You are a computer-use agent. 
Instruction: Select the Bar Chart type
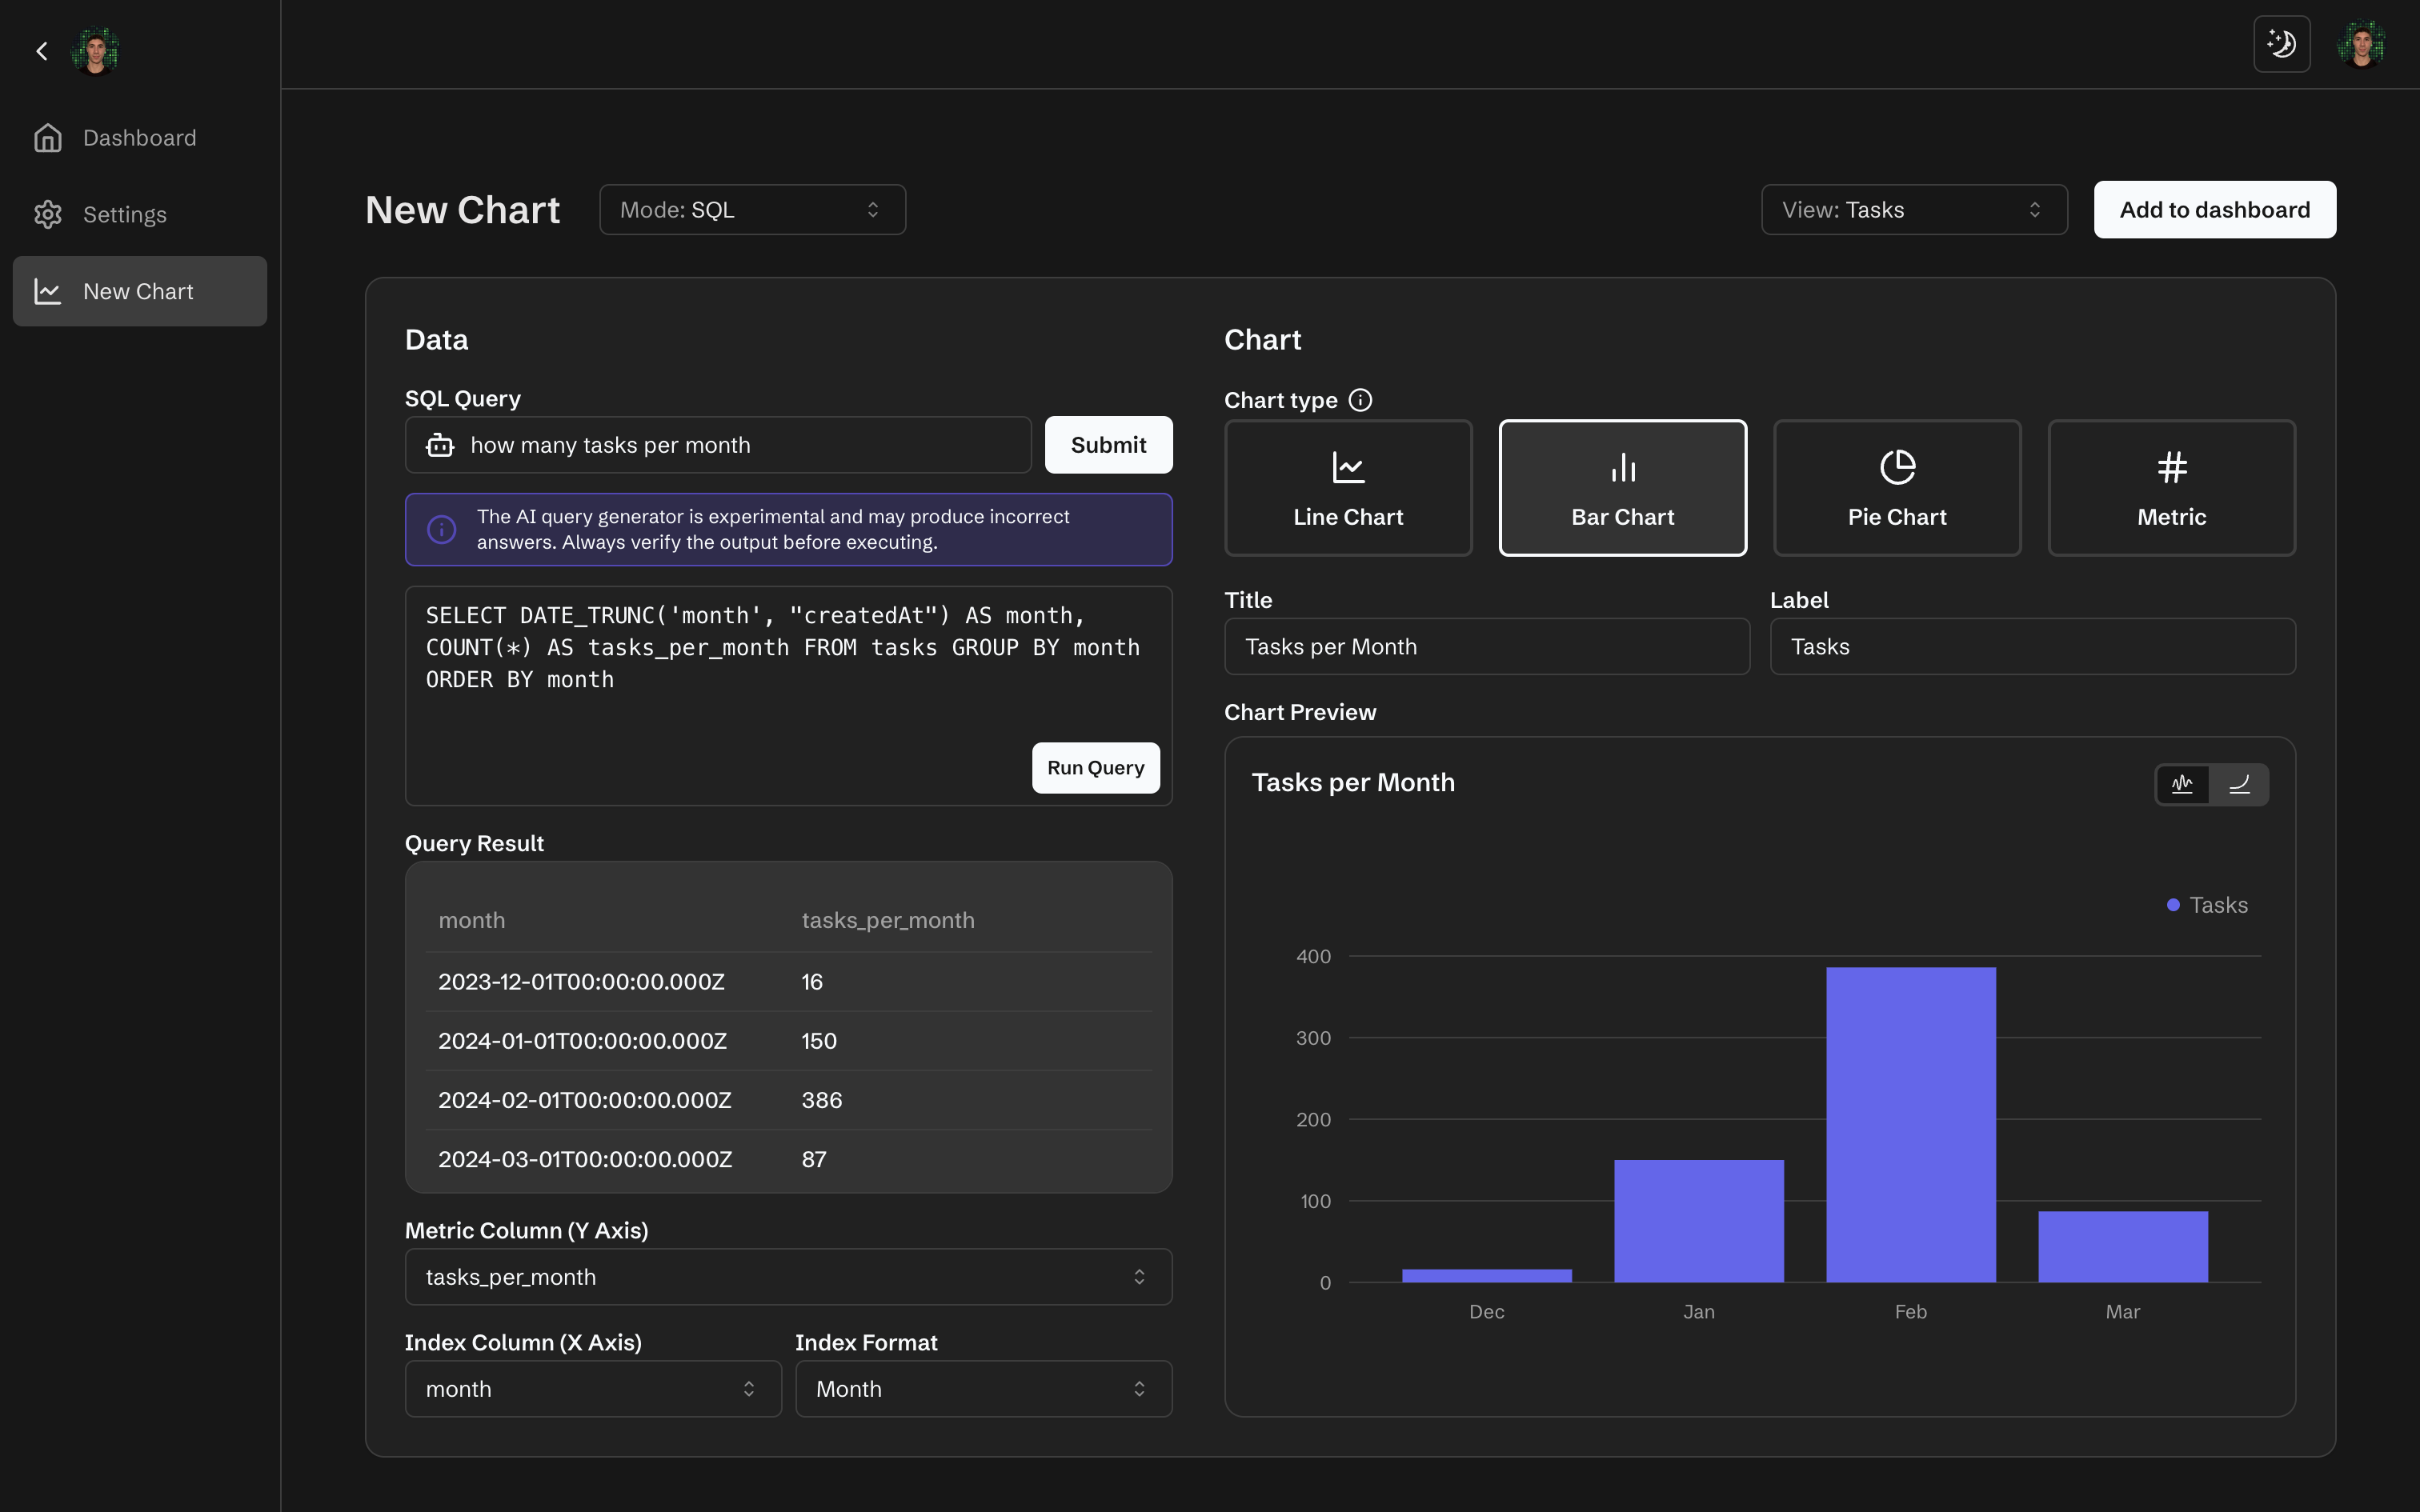(1622, 488)
